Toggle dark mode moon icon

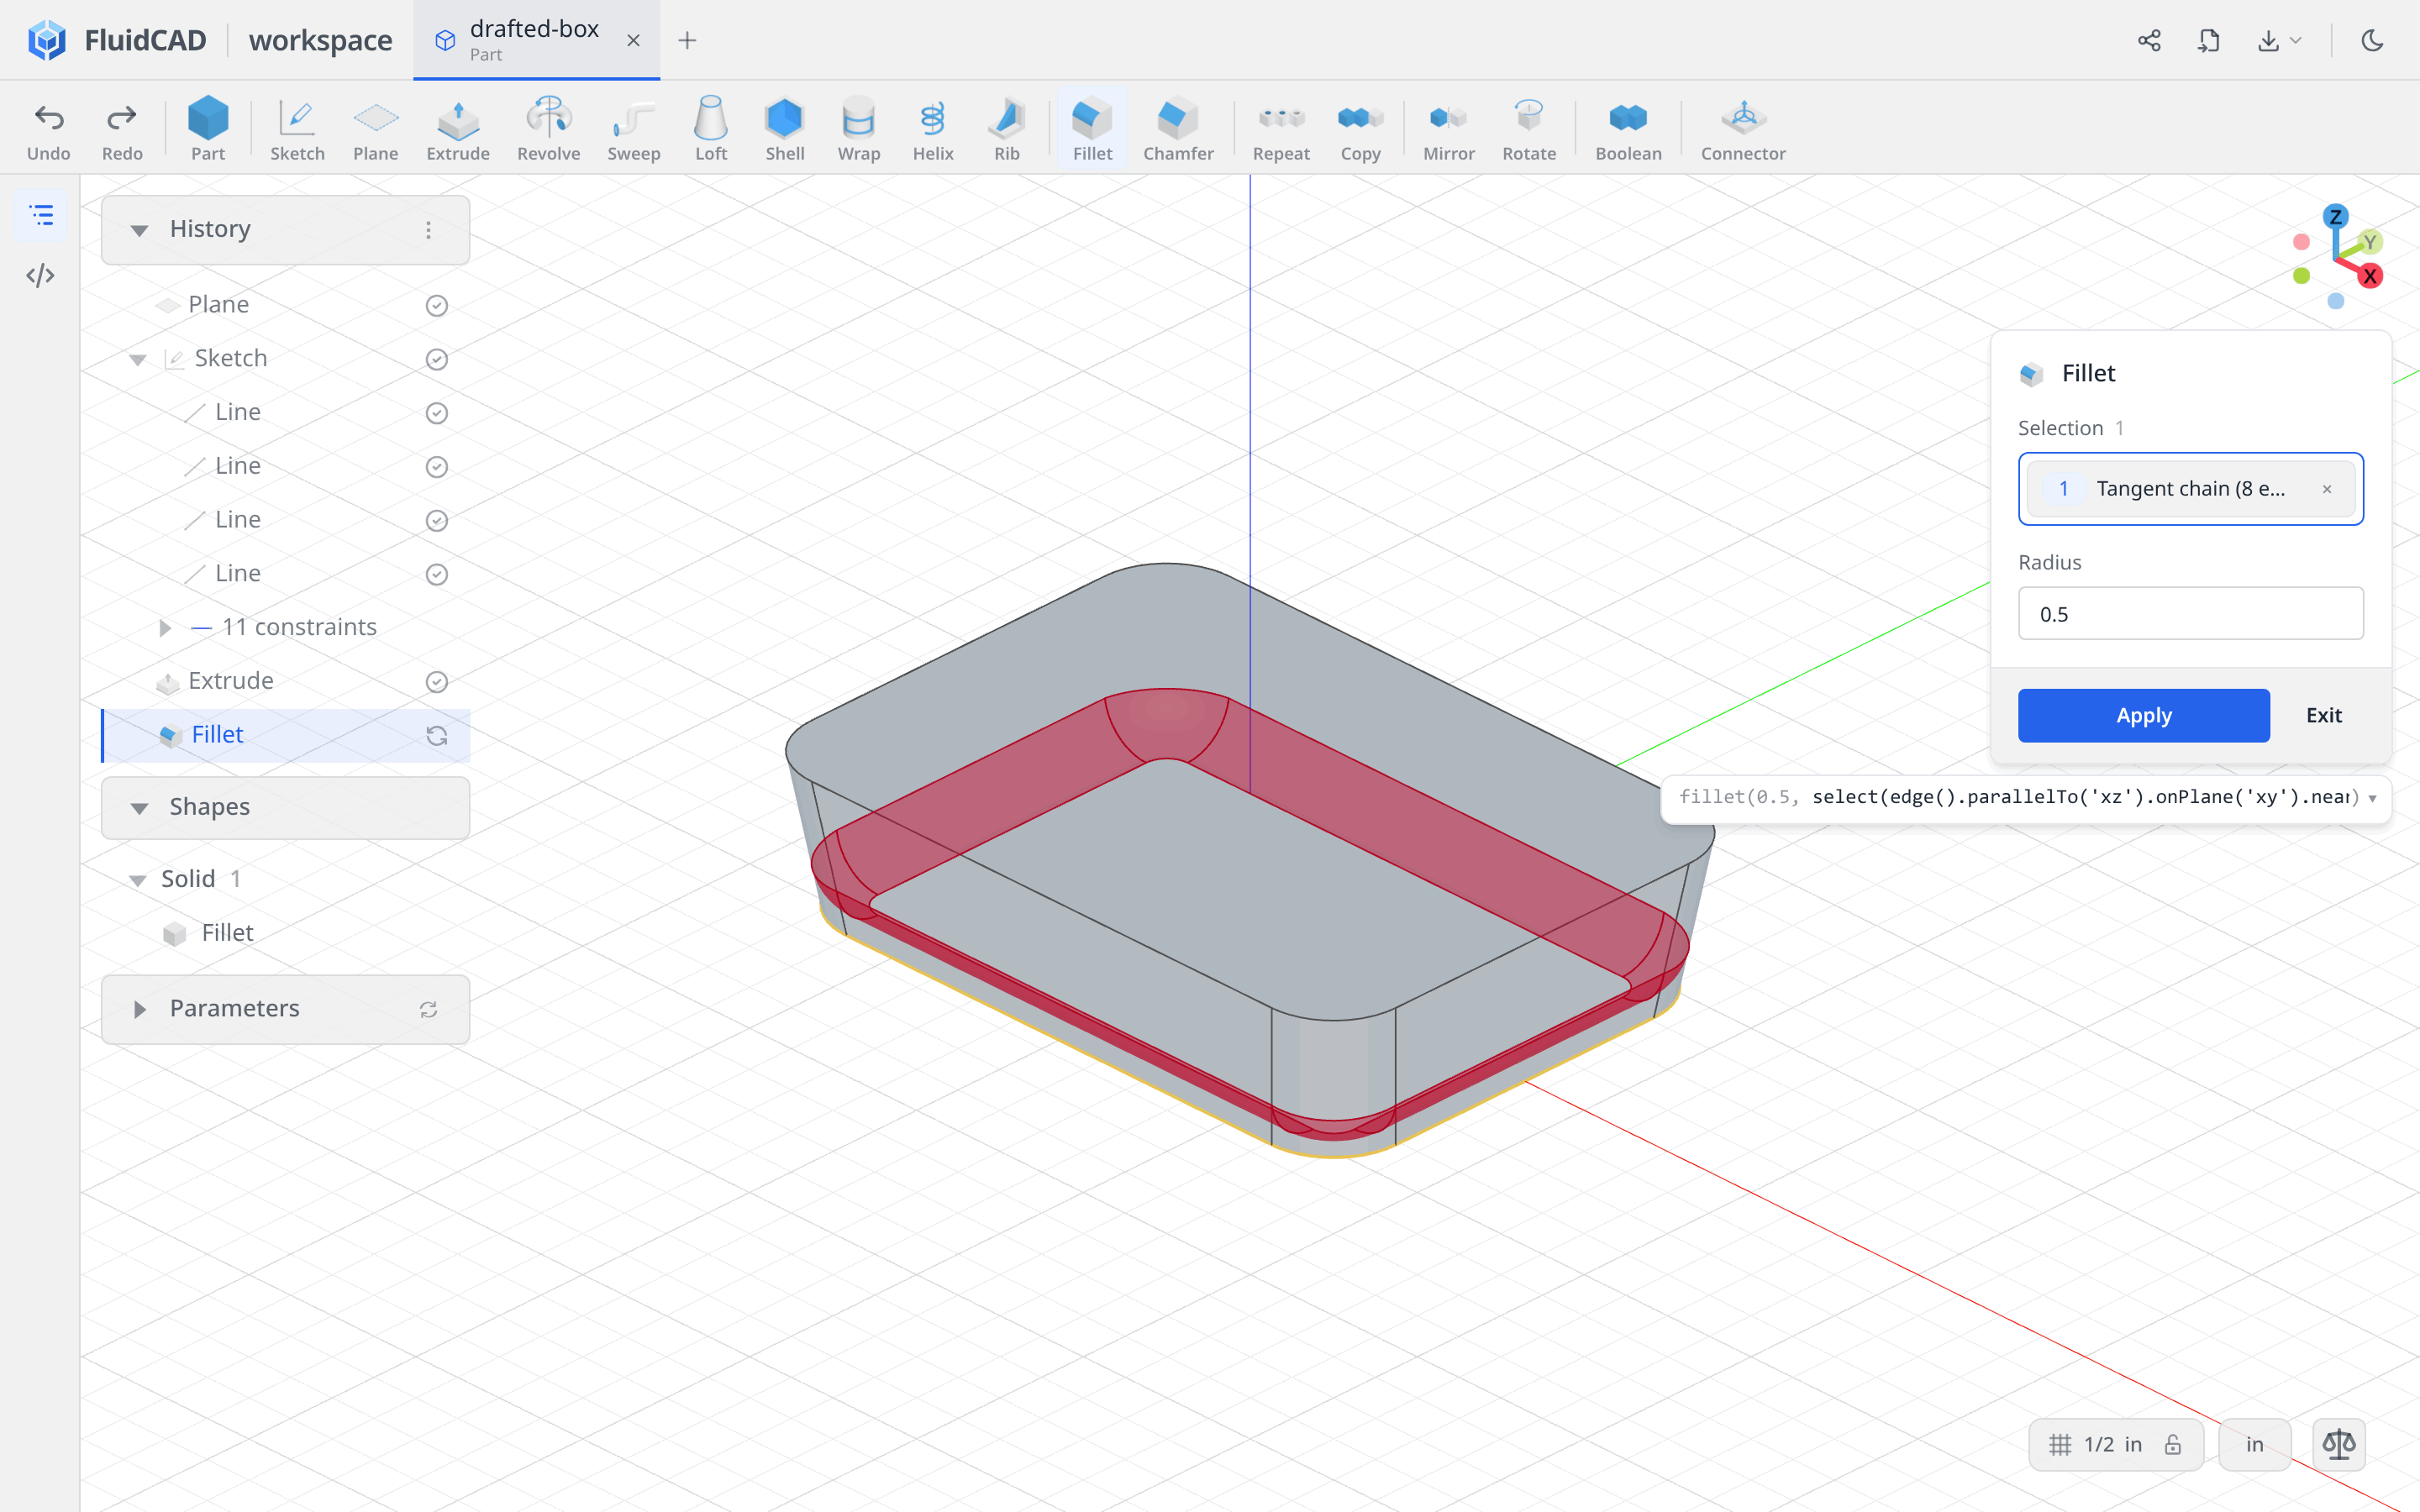tap(2372, 40)
